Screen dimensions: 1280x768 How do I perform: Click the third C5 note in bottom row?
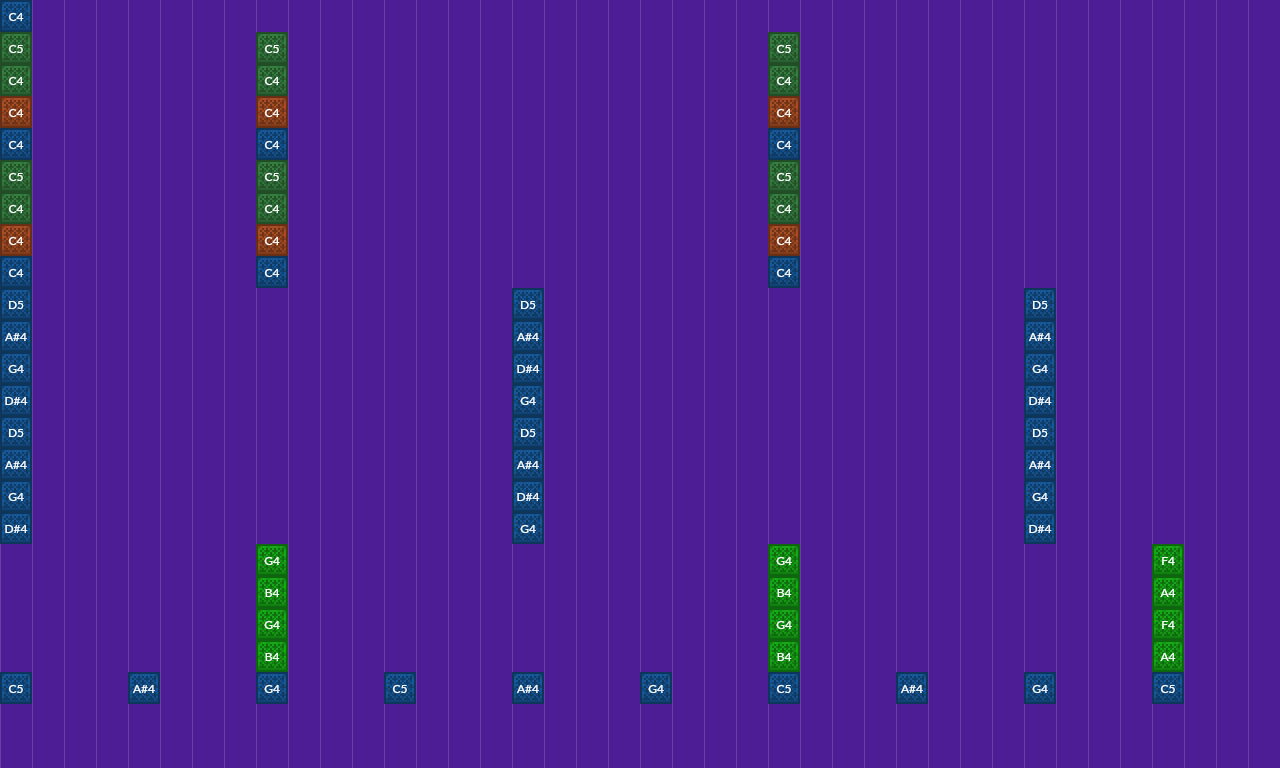[783, 689]
